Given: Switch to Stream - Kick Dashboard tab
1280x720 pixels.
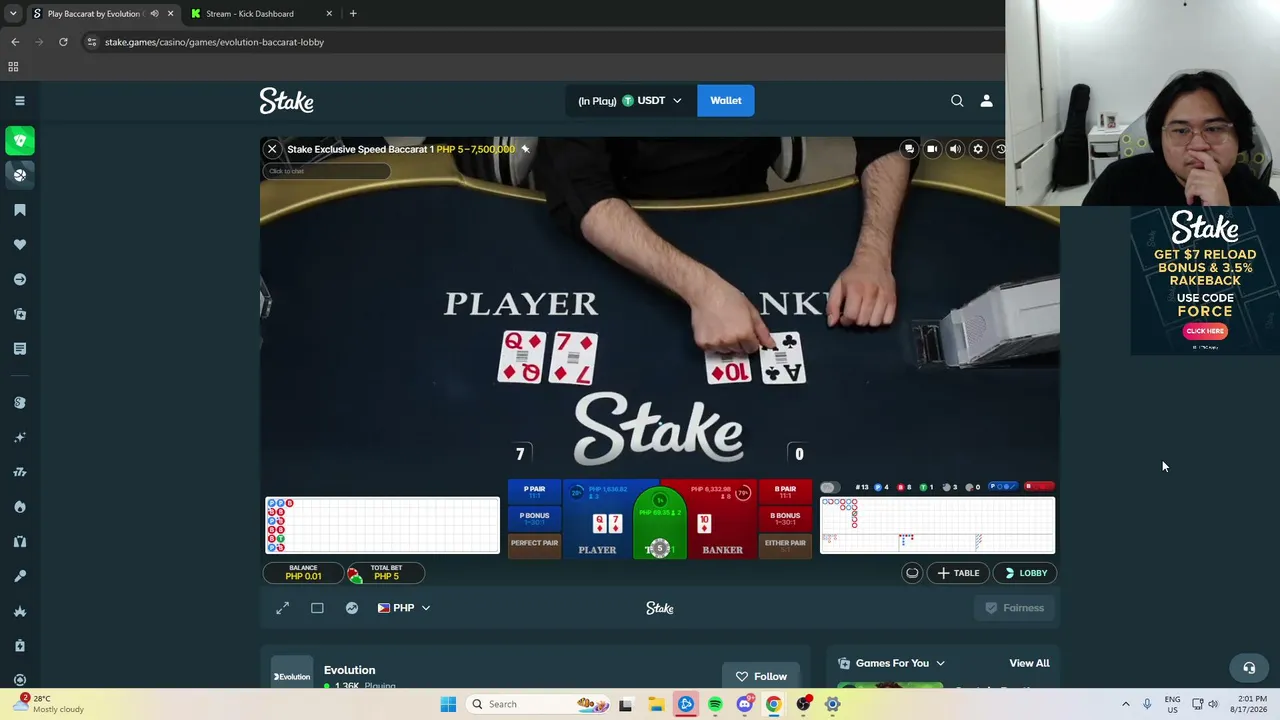Looking at the screenshot, I should 260,14.
